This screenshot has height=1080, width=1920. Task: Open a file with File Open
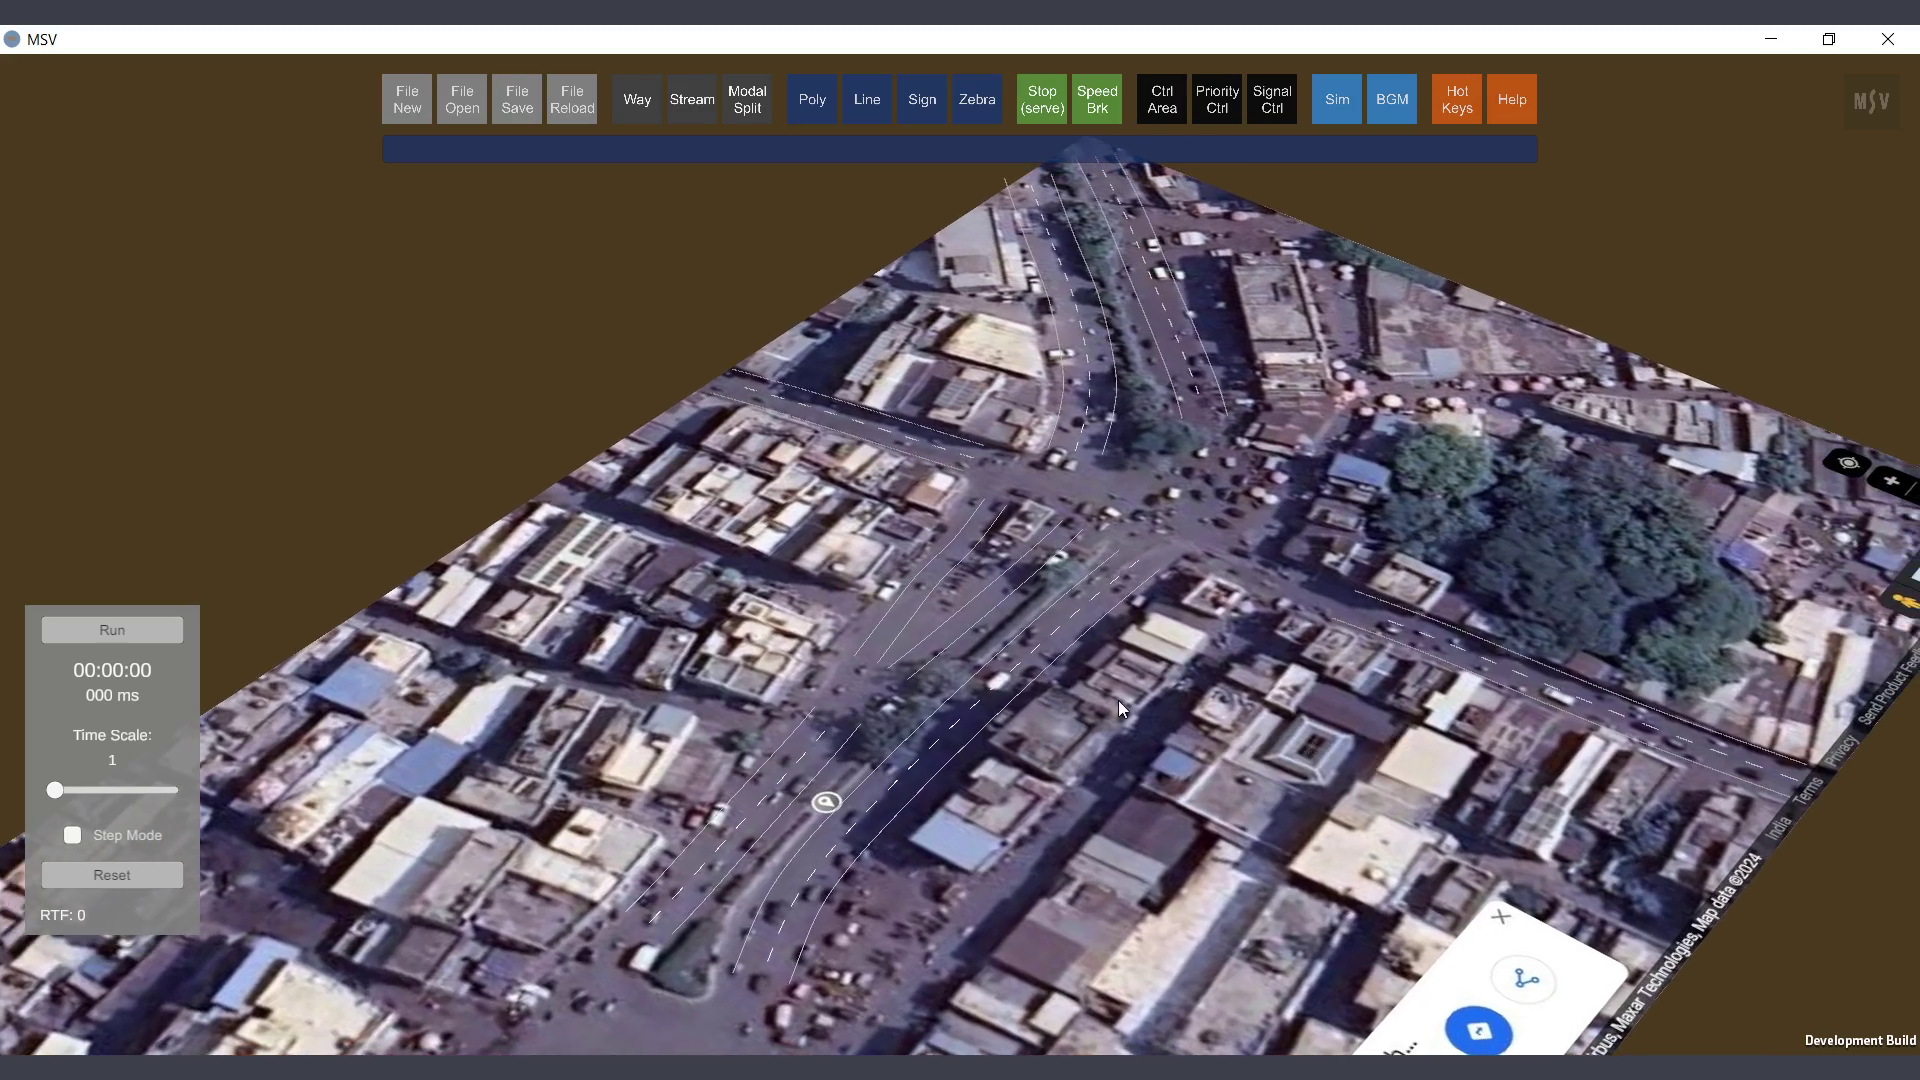coord(462,99)
